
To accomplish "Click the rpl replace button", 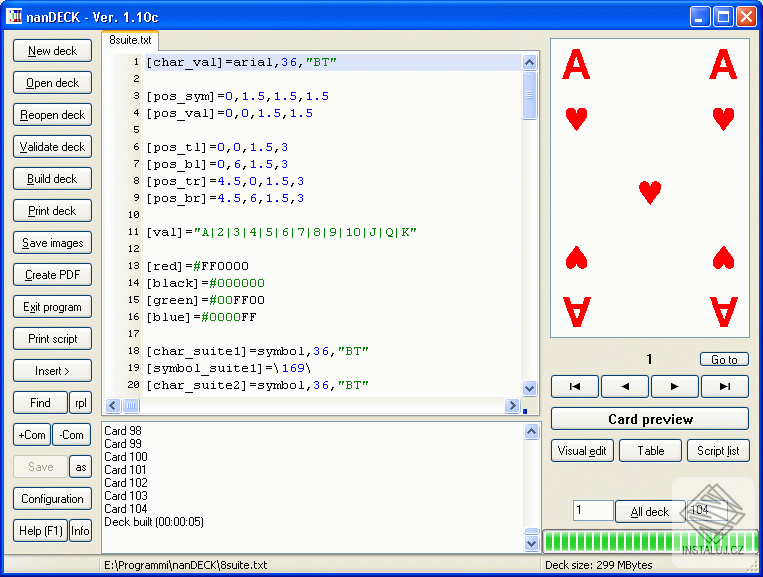I will [81, 403].
